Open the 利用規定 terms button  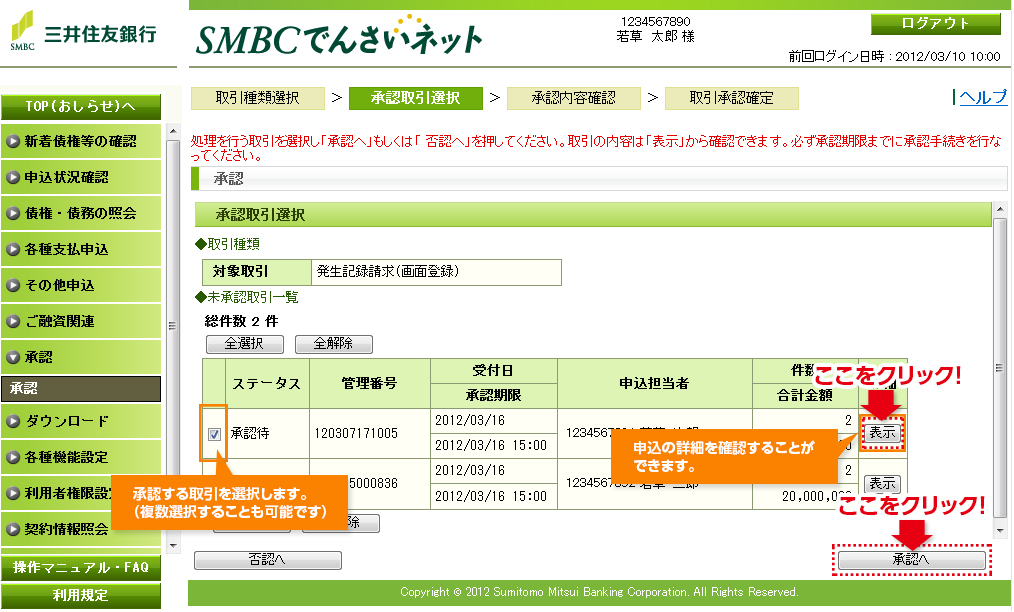pyautogui.click(x=81, y=595)
